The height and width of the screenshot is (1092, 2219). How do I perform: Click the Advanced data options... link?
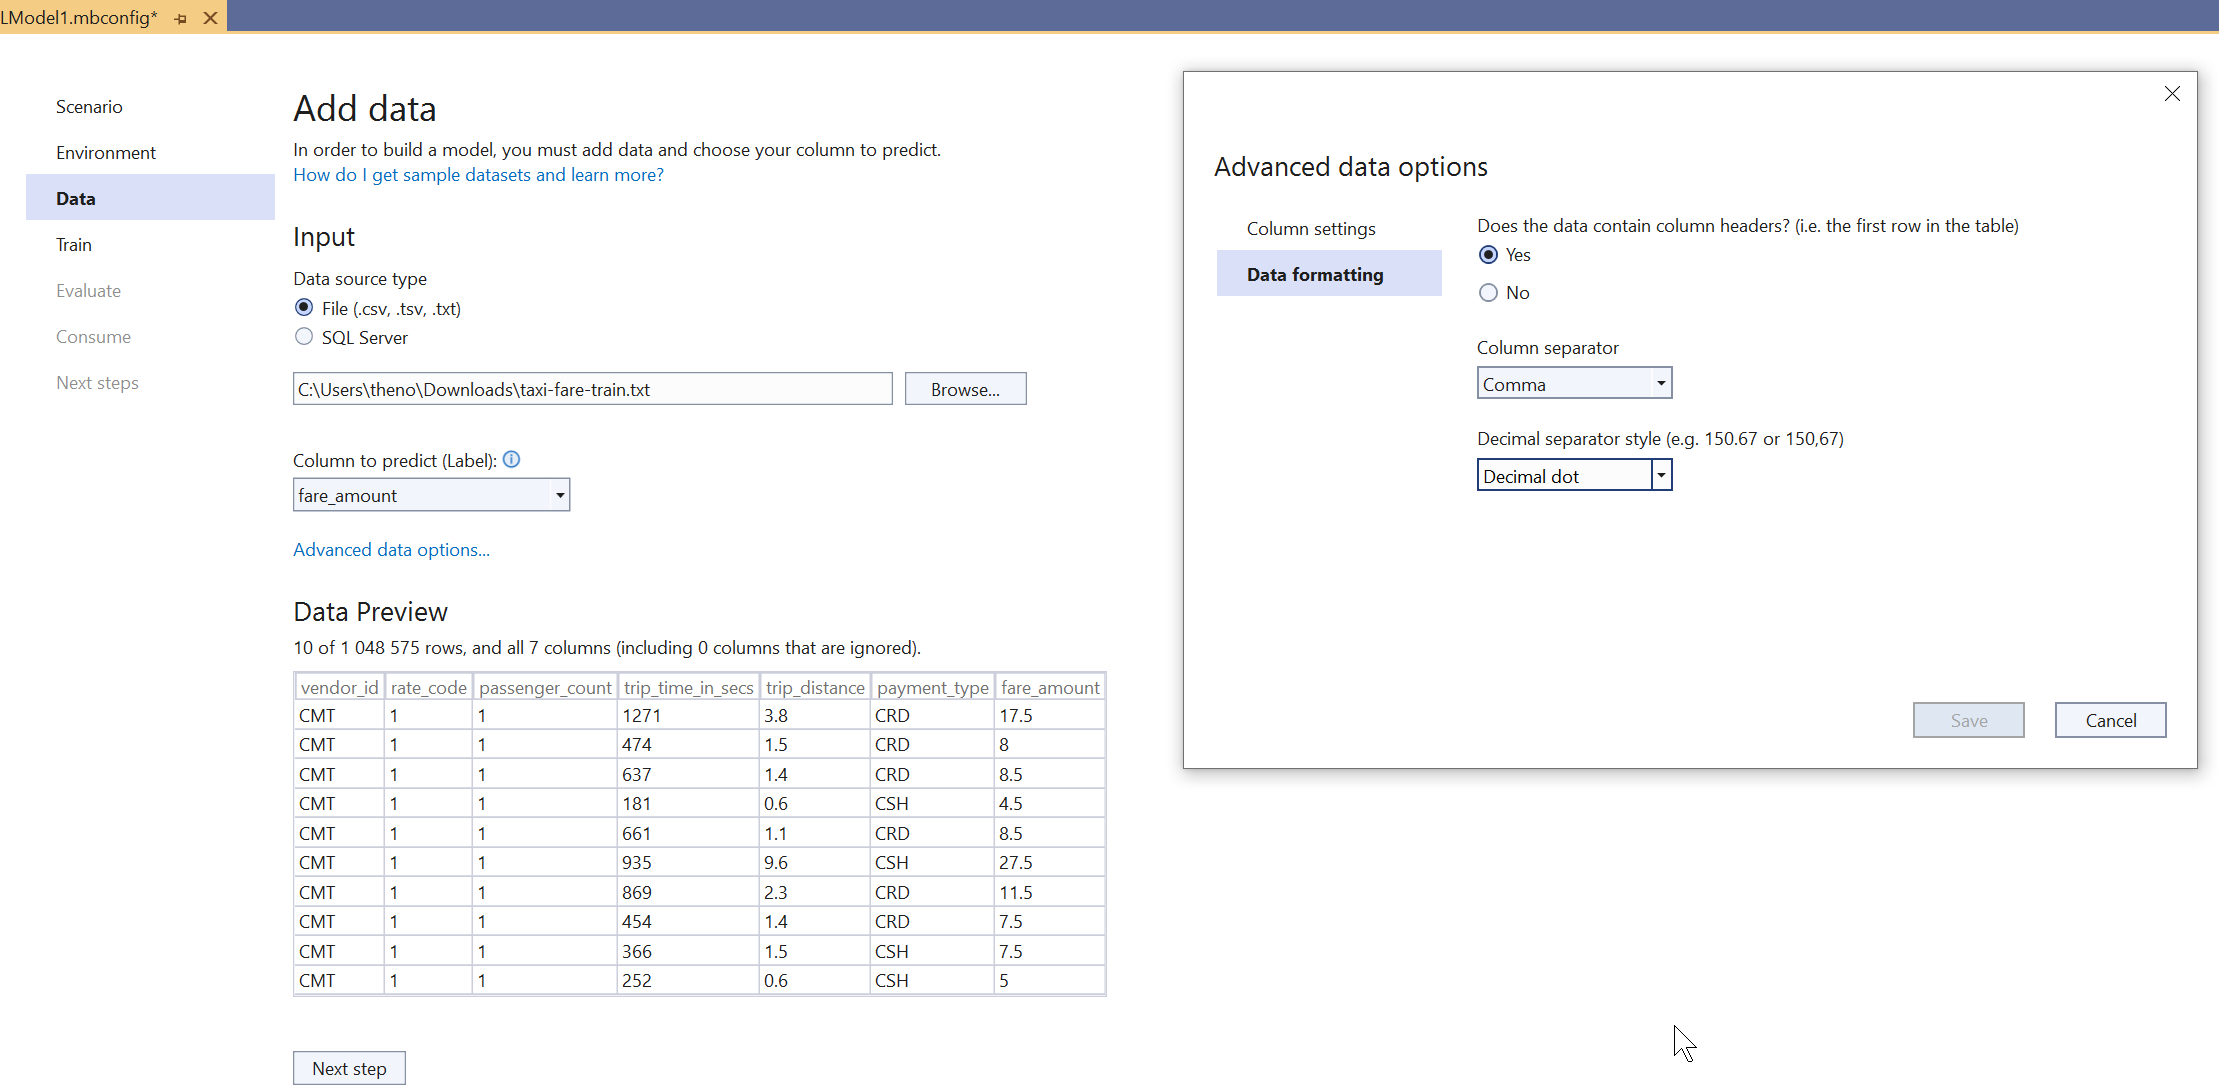391,550
